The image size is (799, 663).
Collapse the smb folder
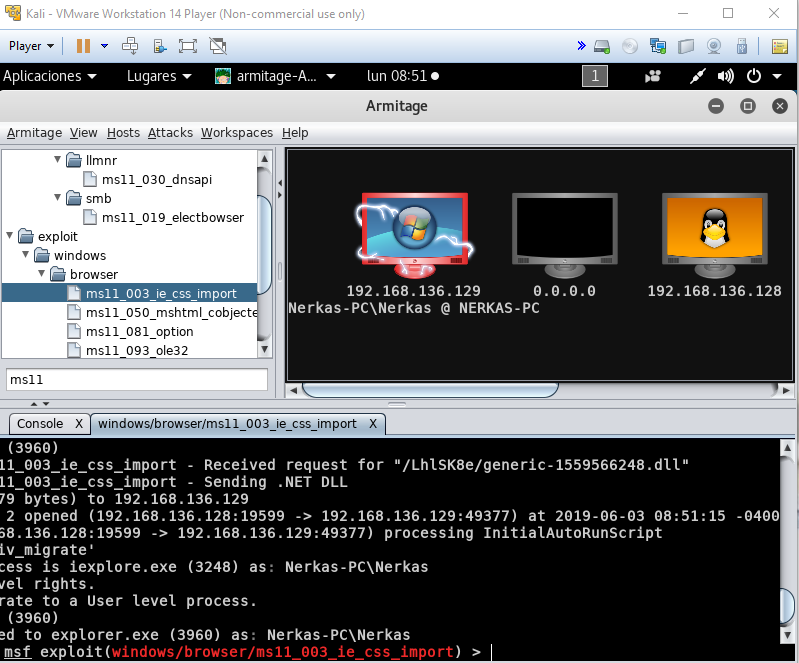[58, 197]
